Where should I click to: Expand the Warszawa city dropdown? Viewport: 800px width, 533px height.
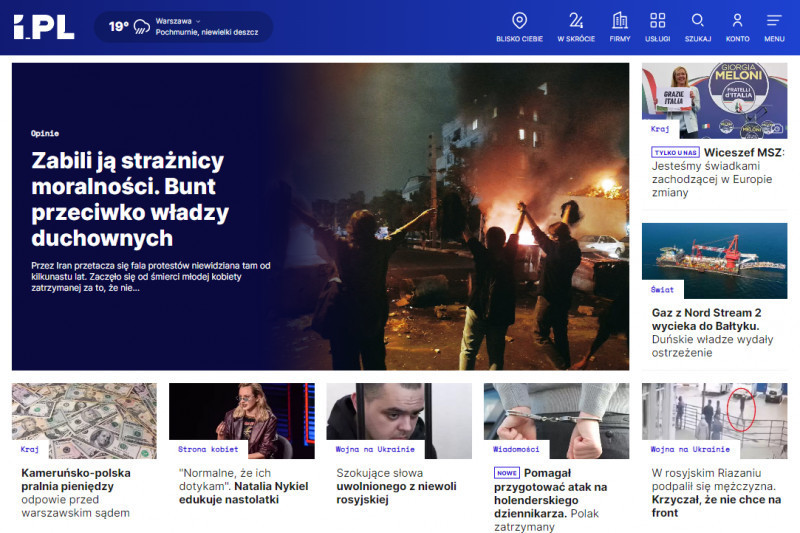178,20
